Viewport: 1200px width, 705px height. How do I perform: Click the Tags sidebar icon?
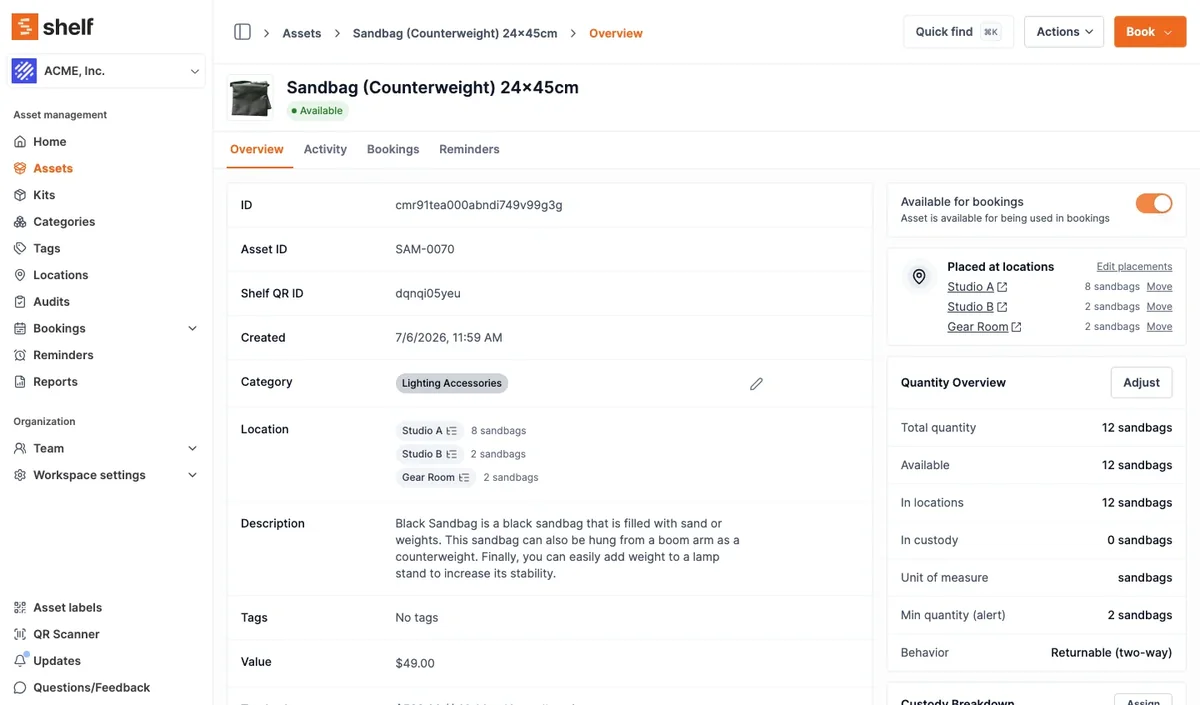tap(20, 248)
